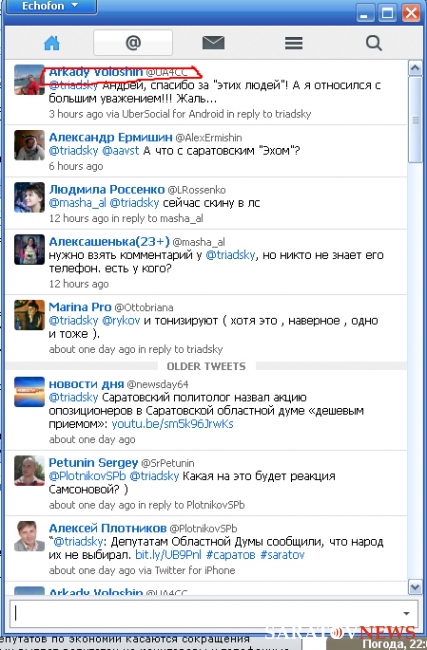
Task: Open the bit.ly/UB9Pnl link
Action: tap(168, 555)
